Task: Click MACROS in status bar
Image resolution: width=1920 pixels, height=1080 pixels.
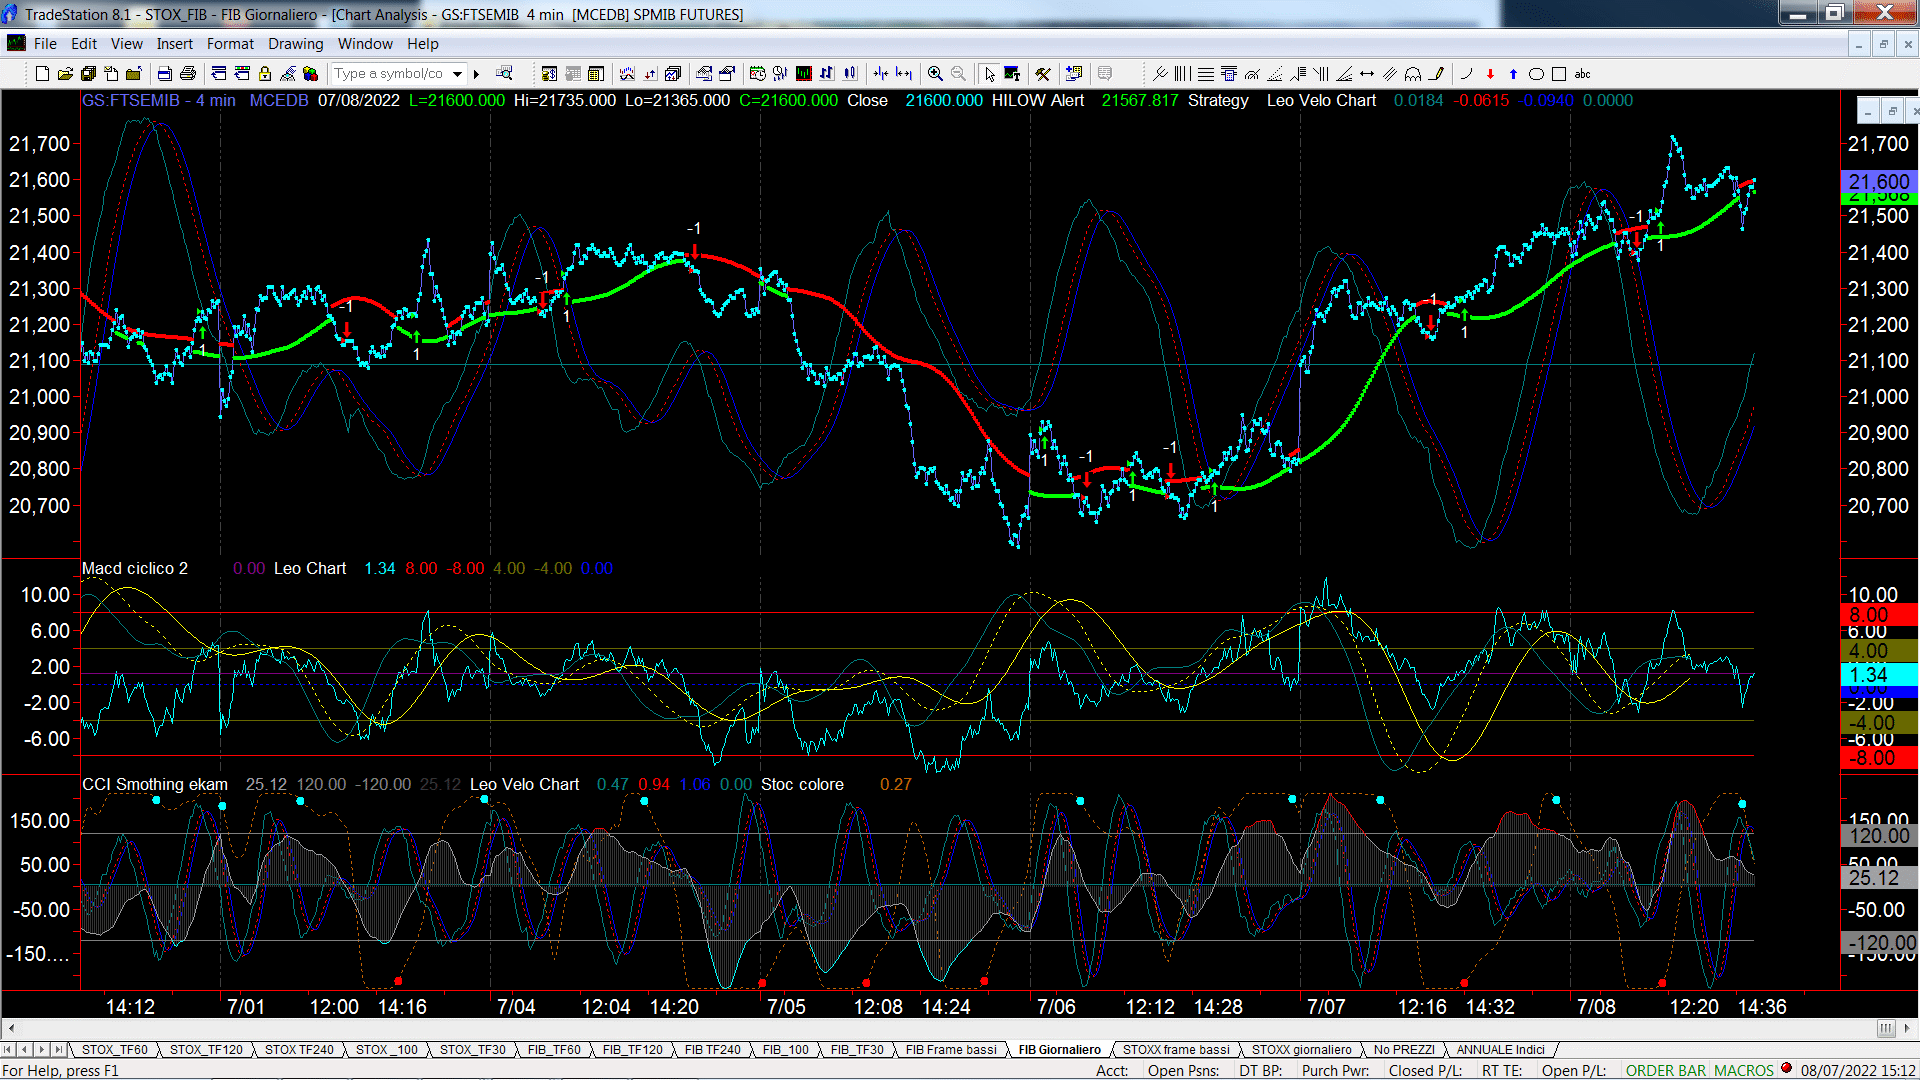Action: 1743,1070
